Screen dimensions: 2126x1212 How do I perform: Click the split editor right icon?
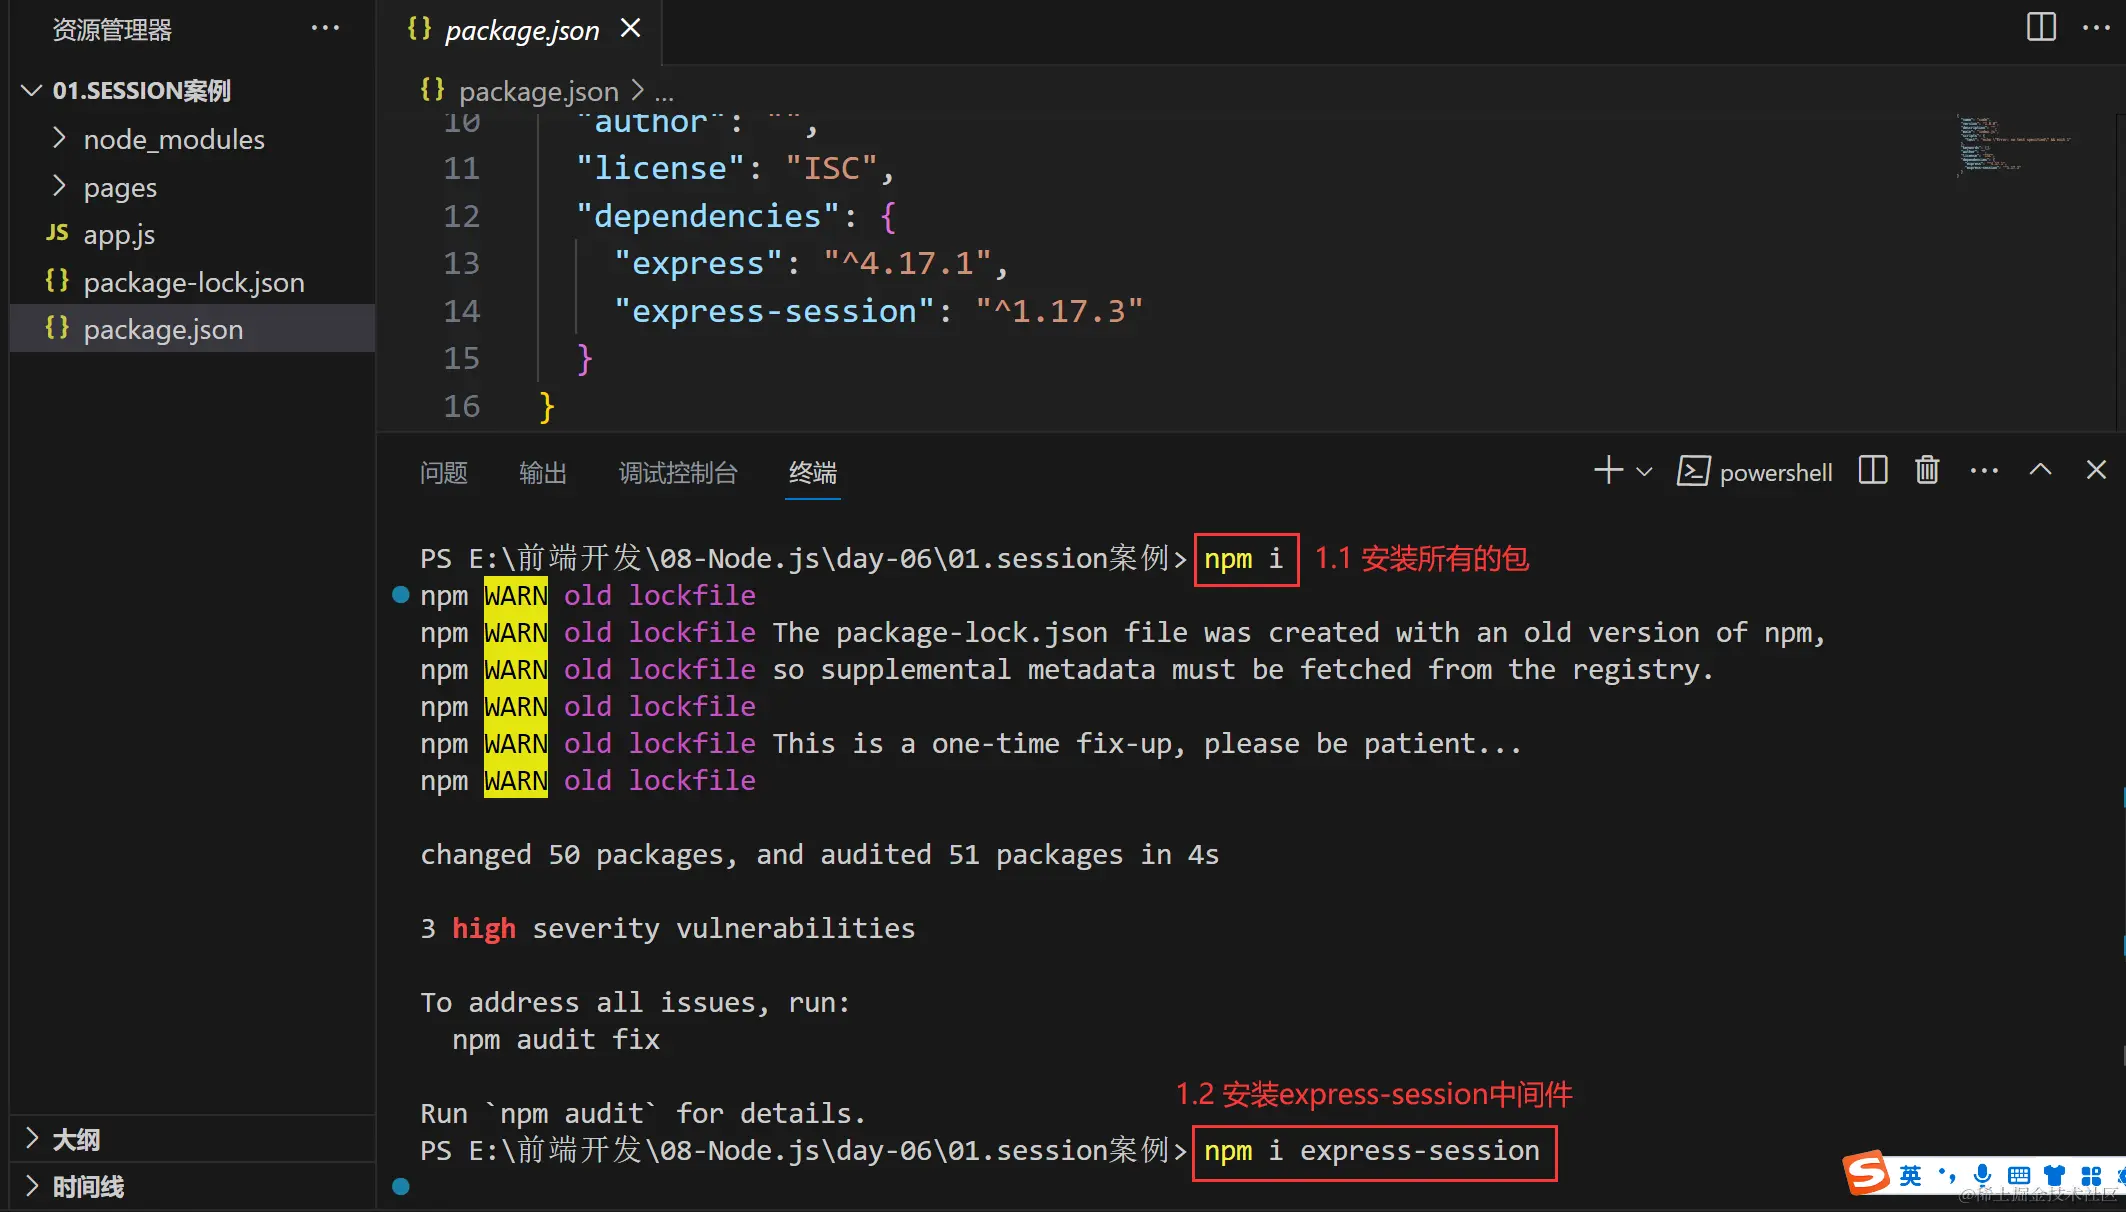pyautogui.click(x=2040, y=27)
